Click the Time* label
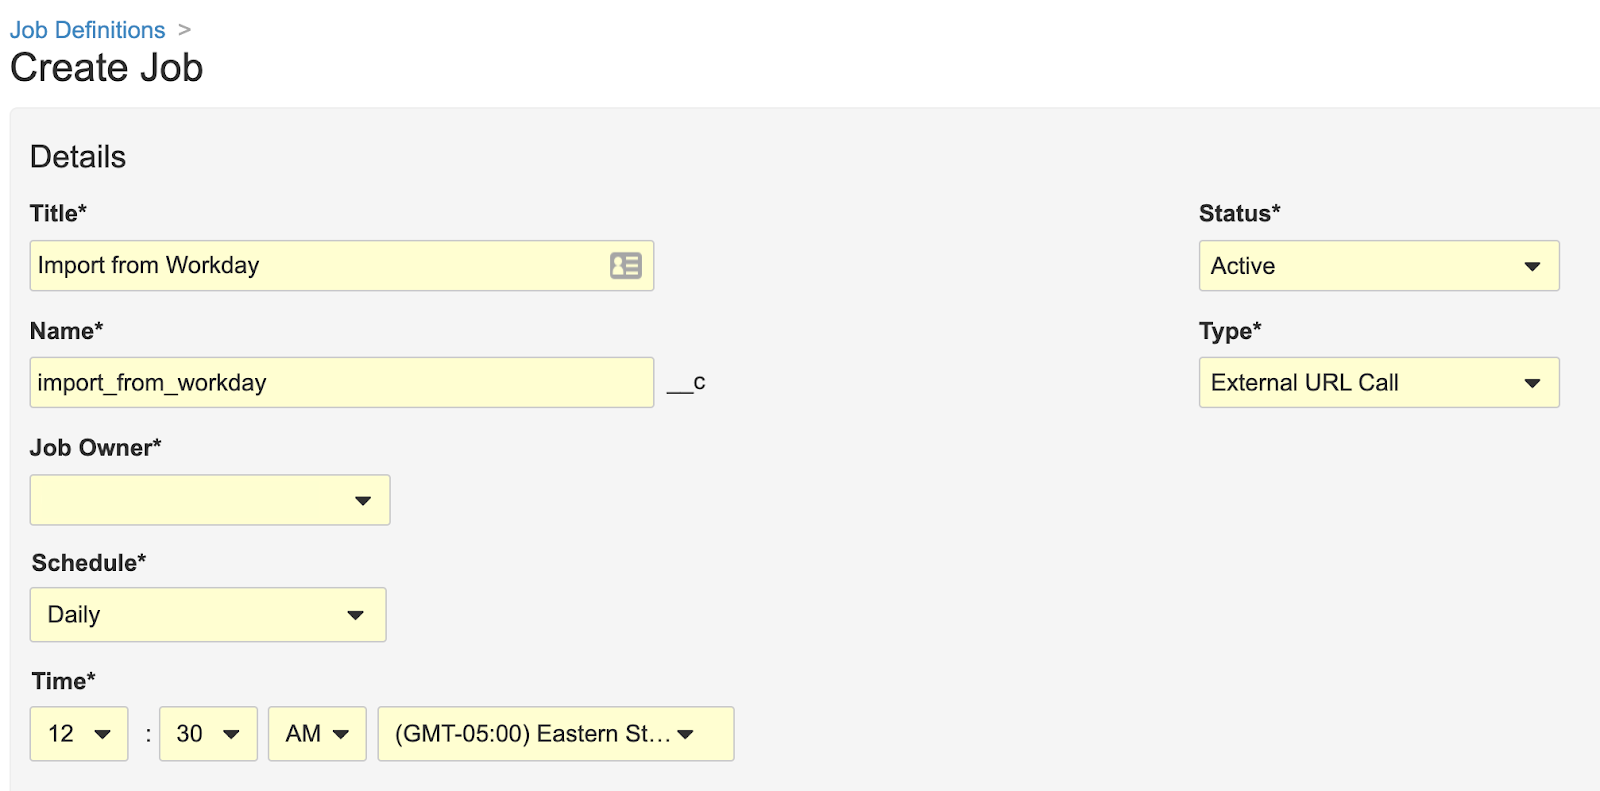Screen dimensions: 1600x791 tap(63, 681)
